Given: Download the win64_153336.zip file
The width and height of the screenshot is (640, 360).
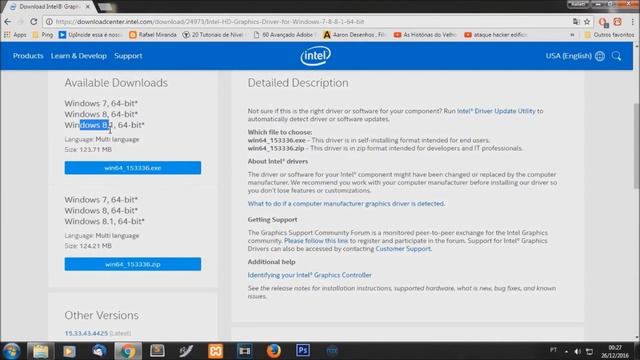Looking at the screenshot, I should pos(133,264).
